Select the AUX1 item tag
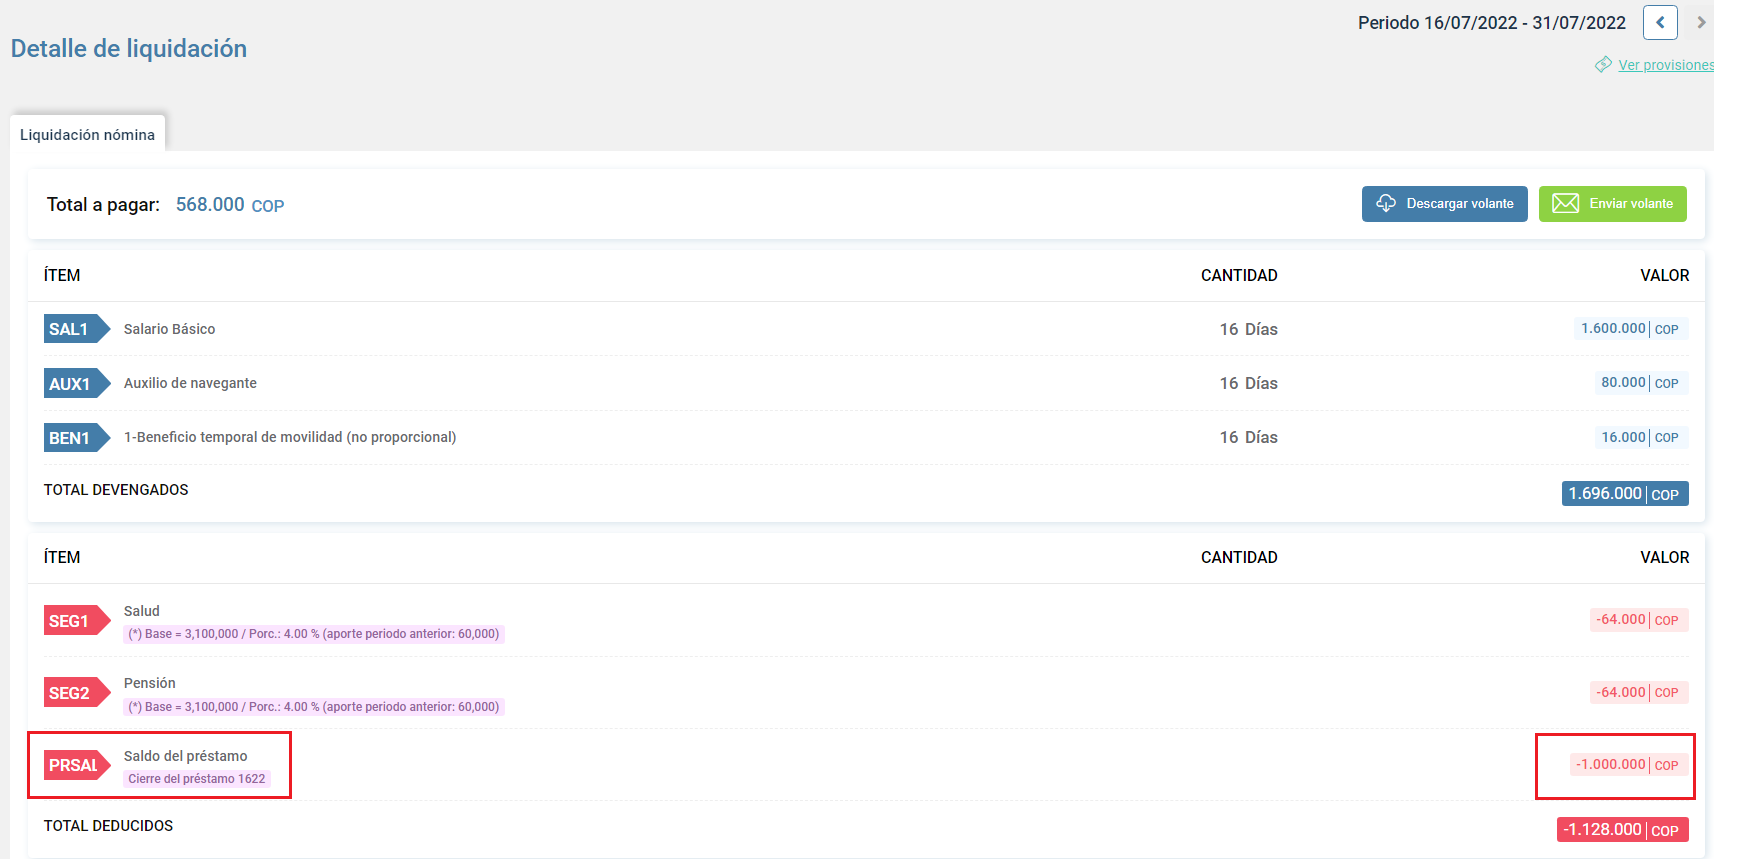The image size is (1738, 859). (x=76, y=383)
